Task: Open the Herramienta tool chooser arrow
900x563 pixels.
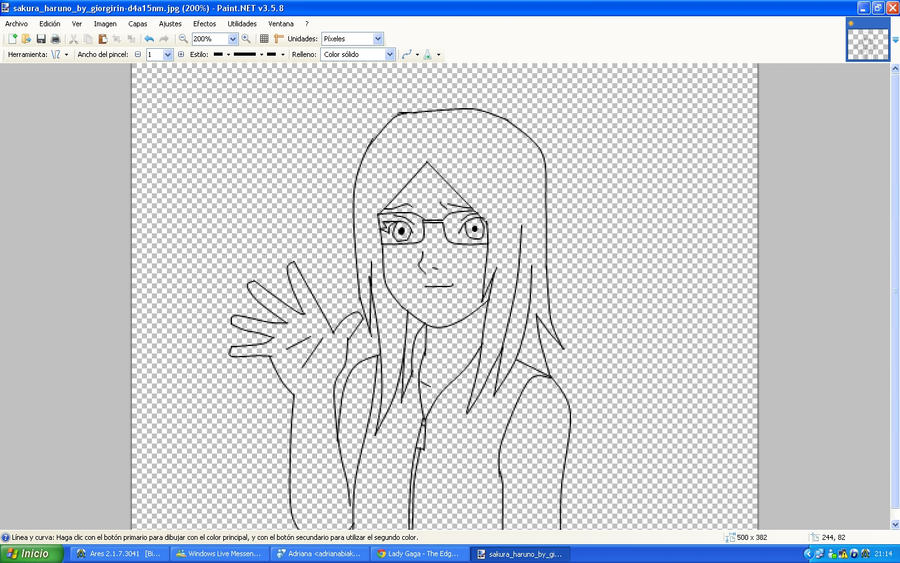Action: pyautogui.click(x=66, y=55)
